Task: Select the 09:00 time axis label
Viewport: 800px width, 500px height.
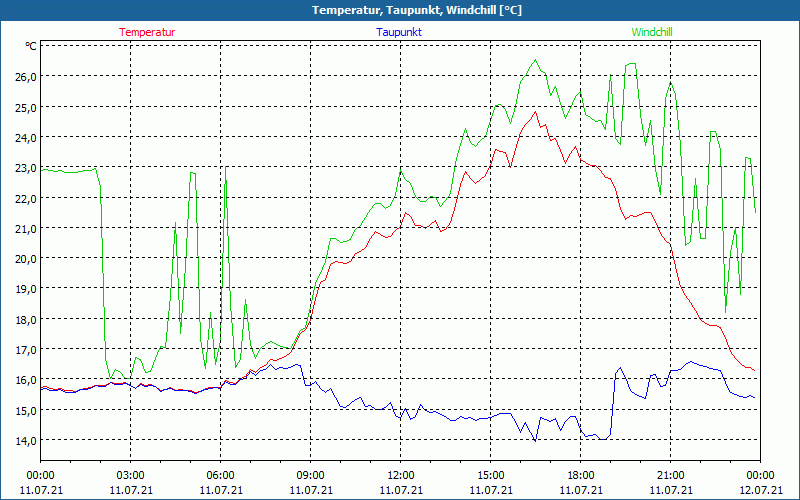Action: 310,475
